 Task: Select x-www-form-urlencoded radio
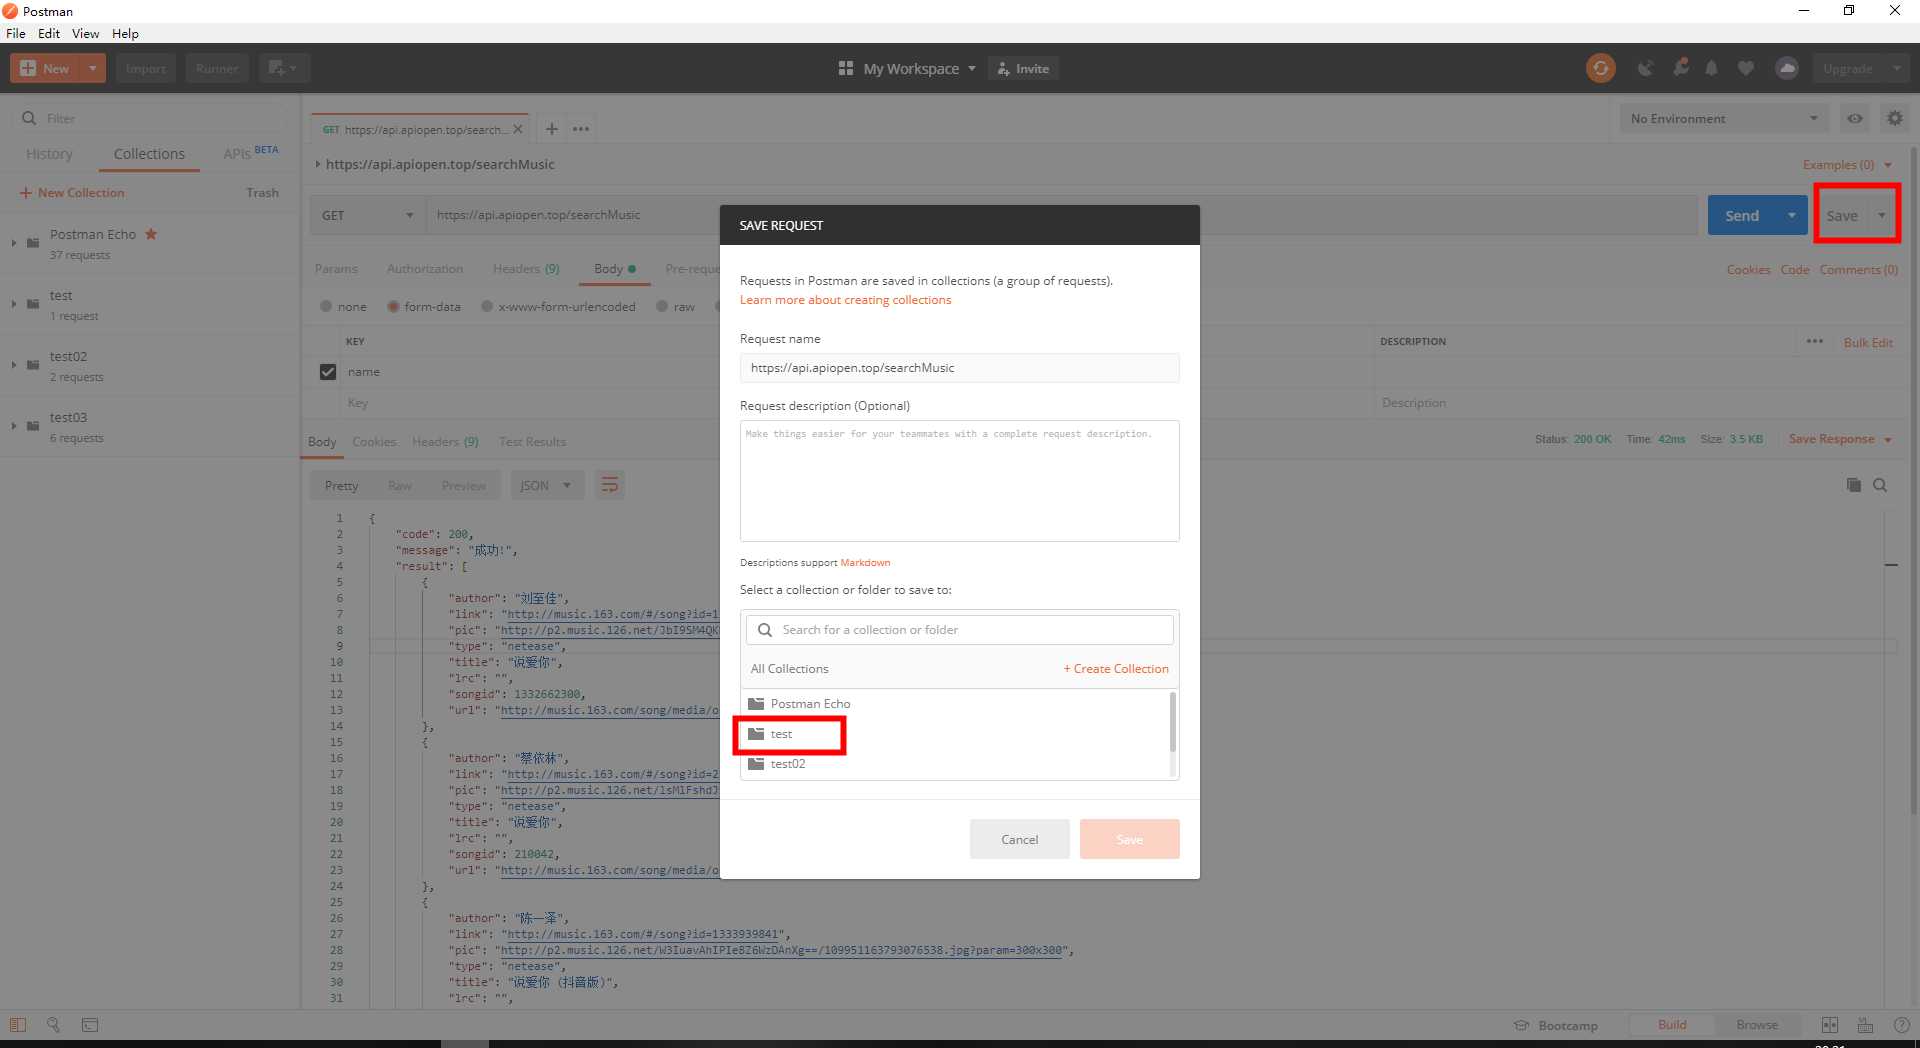point(487,306)
